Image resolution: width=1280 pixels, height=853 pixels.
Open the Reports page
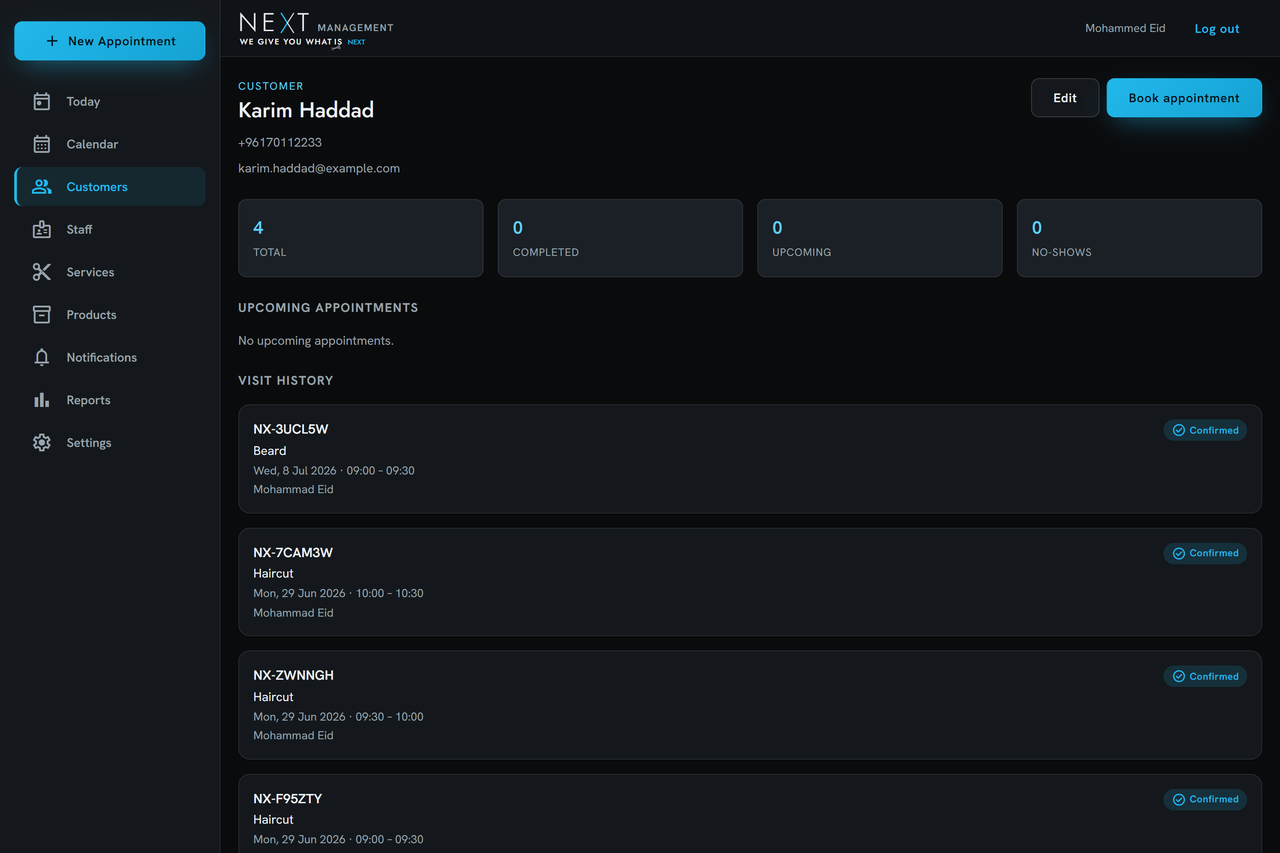tap(110, 400)
